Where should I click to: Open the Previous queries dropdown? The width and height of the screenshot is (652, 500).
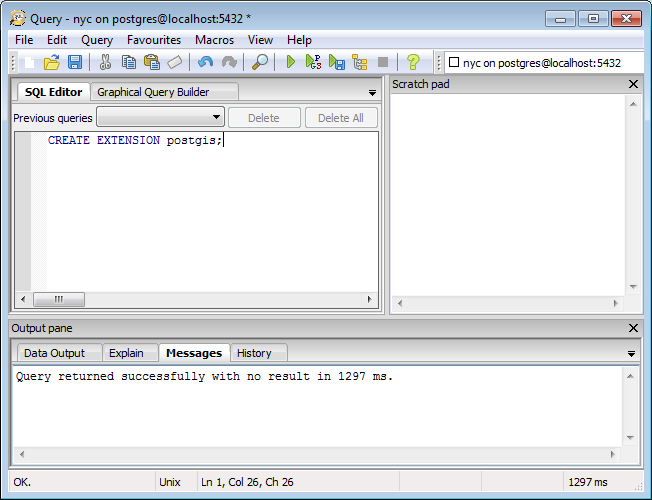(160, 118)
